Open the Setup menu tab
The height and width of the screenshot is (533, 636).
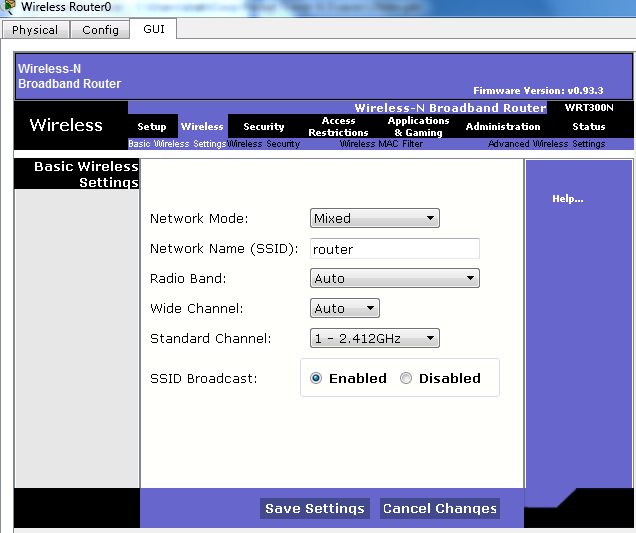point(152,127)
